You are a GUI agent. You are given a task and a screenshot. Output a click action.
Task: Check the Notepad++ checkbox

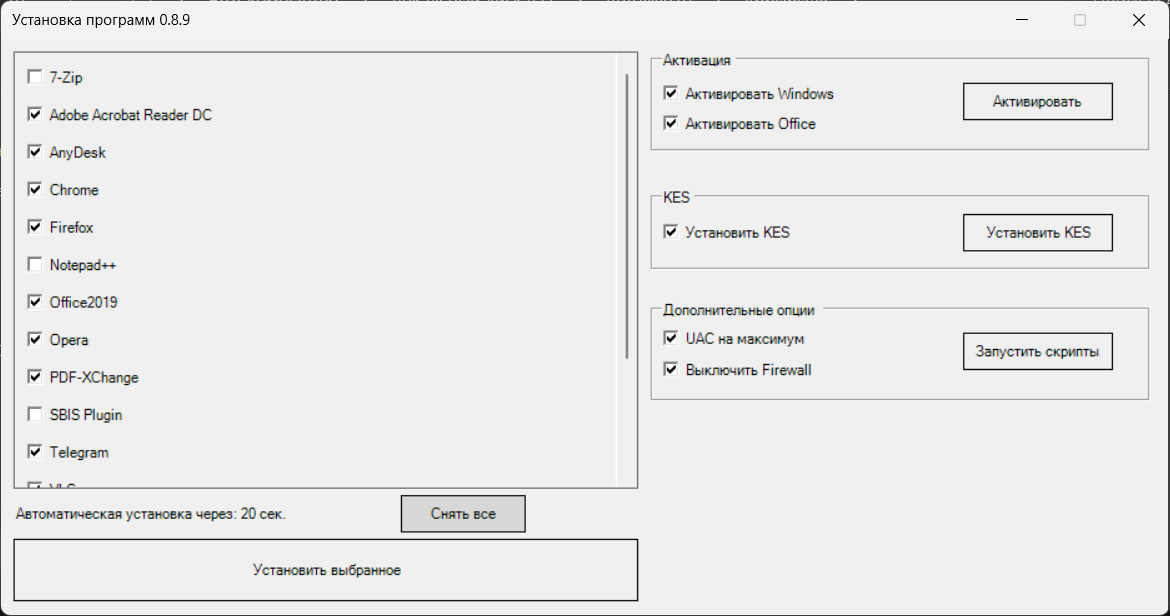[x=34, y=264]
